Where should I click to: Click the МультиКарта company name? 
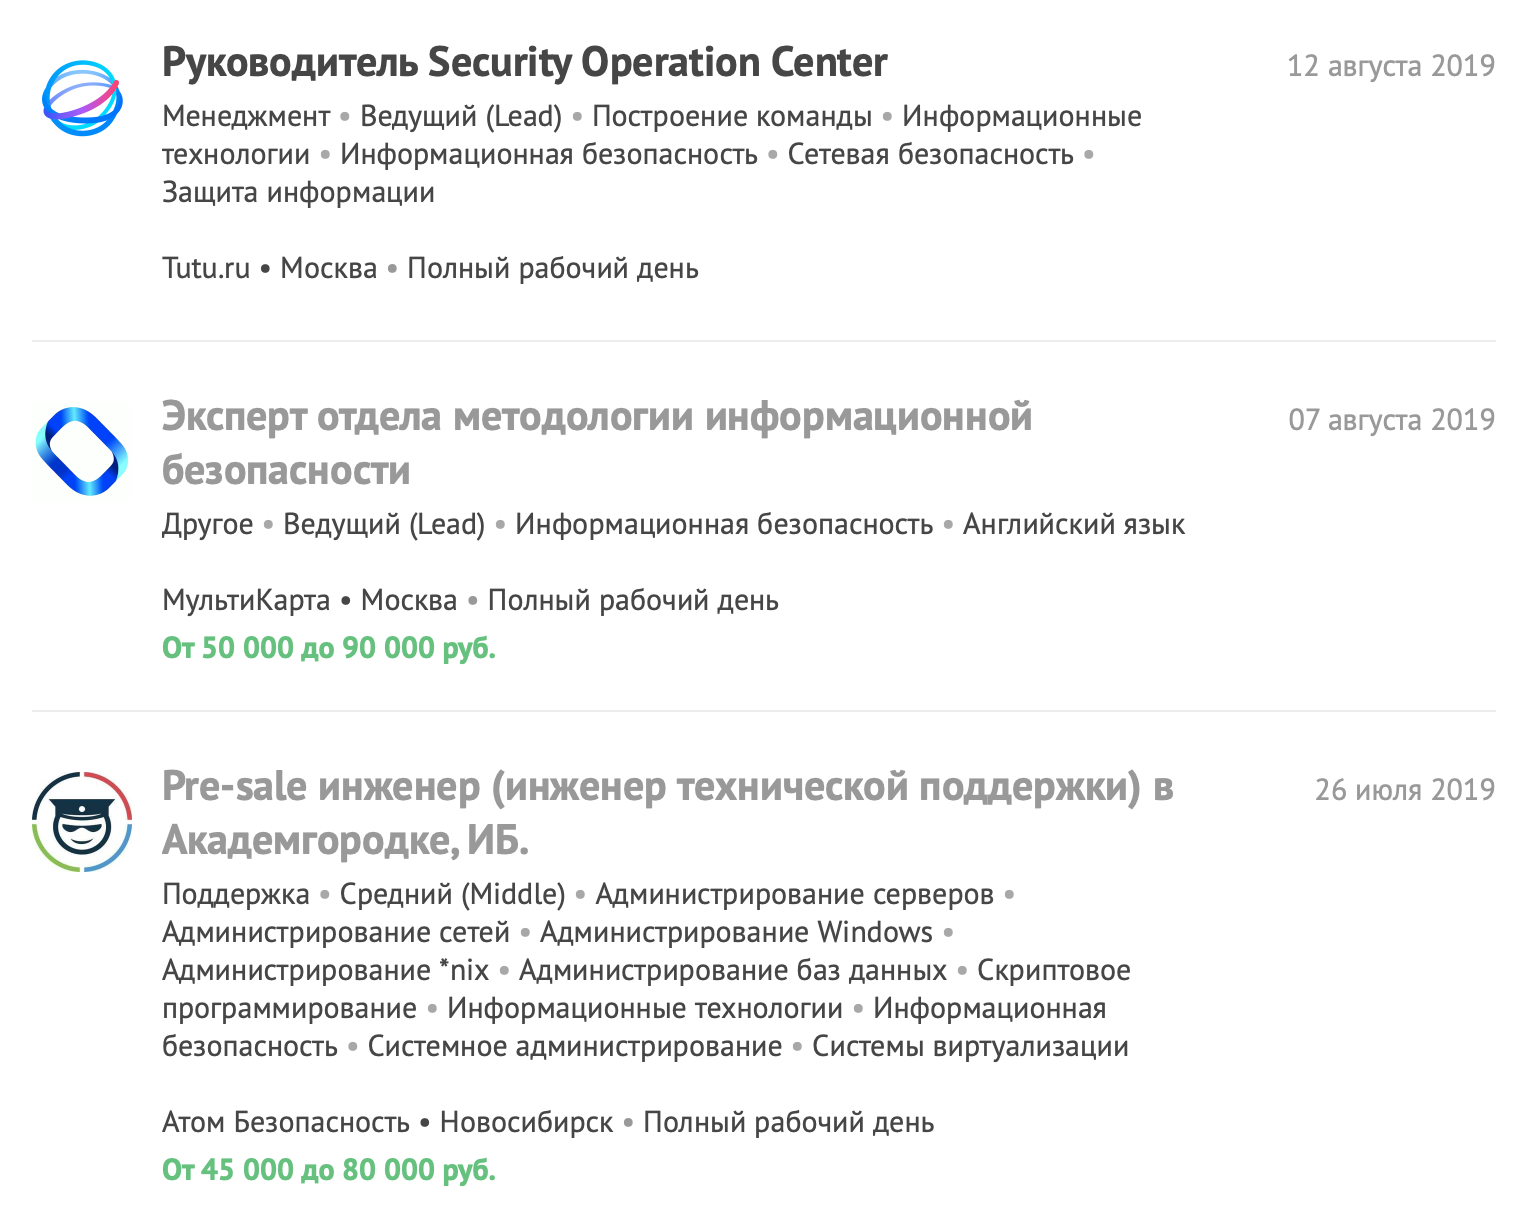(246, 601)
